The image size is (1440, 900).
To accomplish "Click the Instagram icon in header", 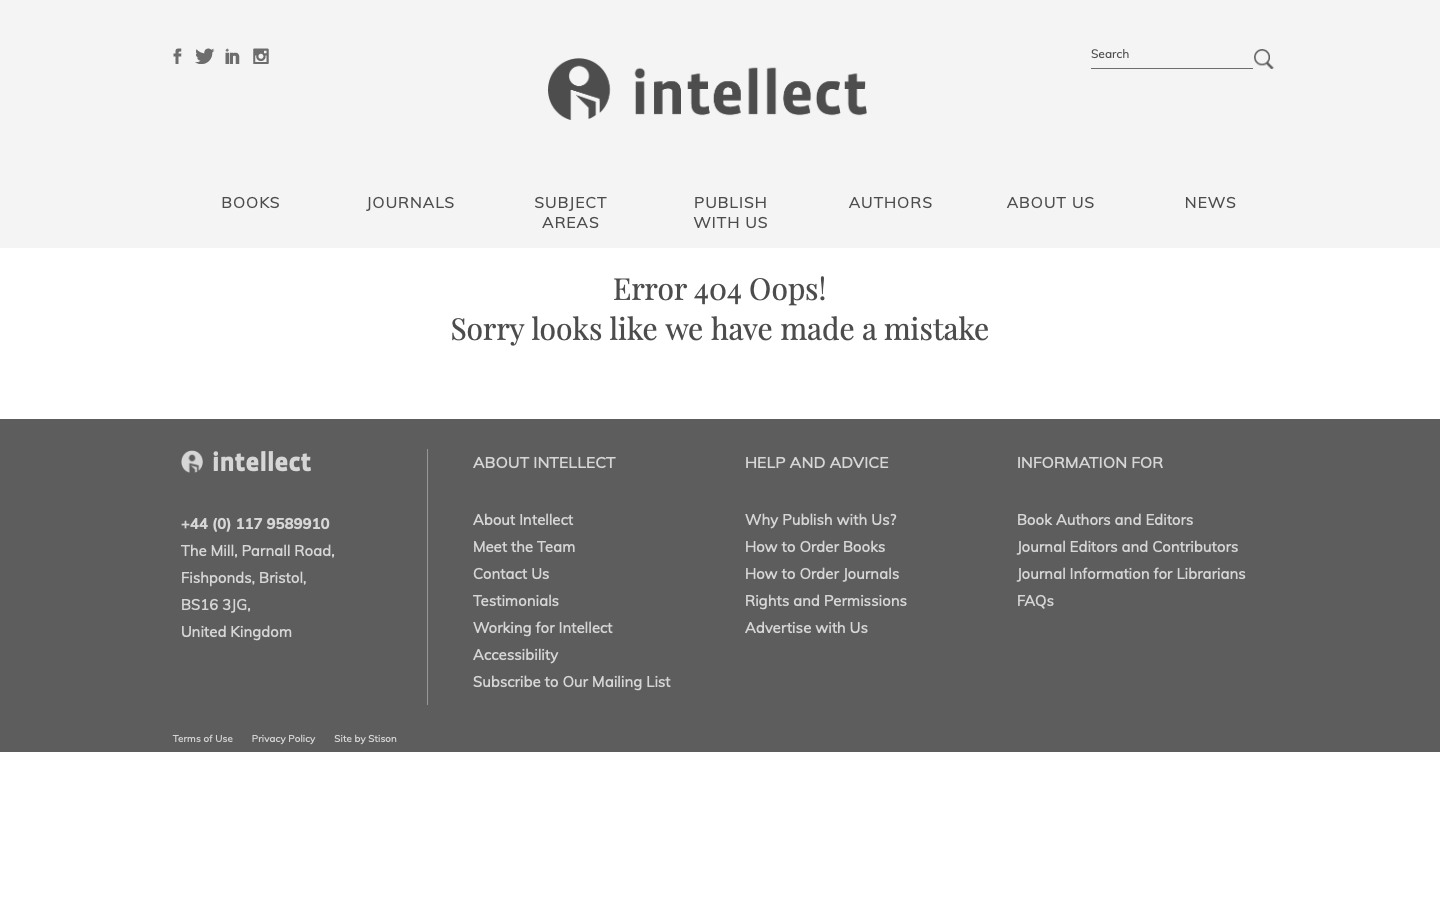I will (261, 56).
